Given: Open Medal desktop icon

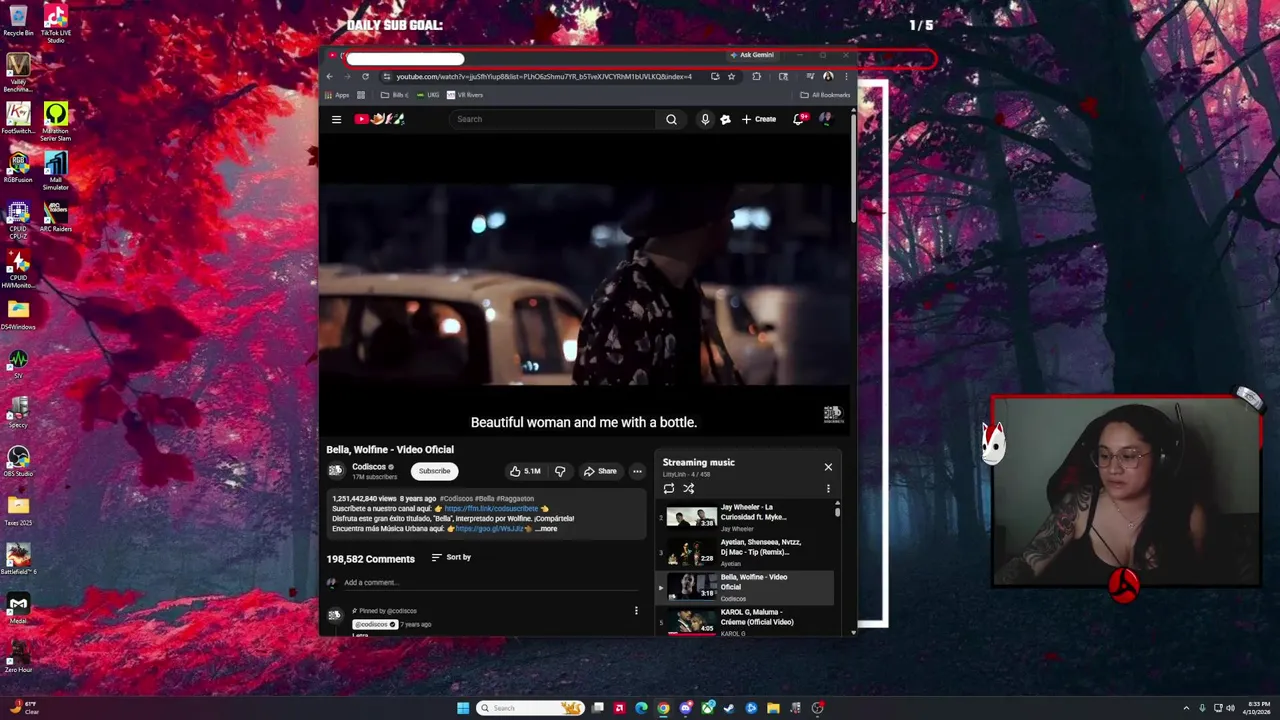Looking at the screenshot, I should tap(18, 608).
